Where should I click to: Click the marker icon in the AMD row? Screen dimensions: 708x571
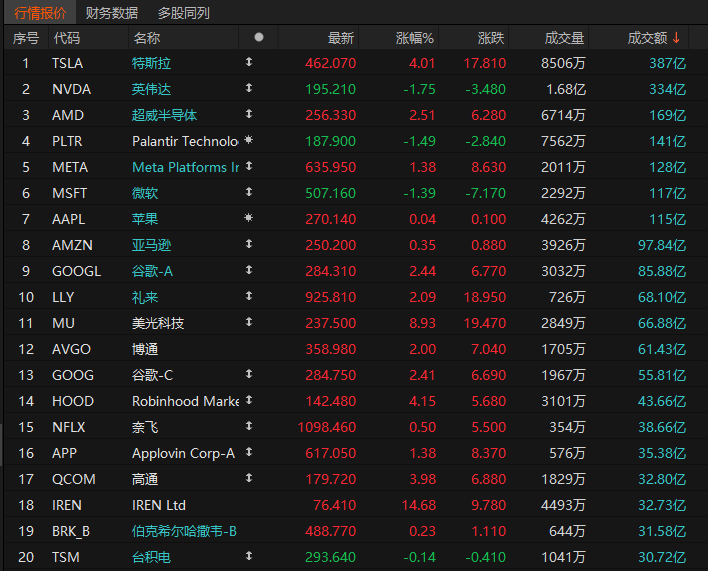(x=249, y=114)
